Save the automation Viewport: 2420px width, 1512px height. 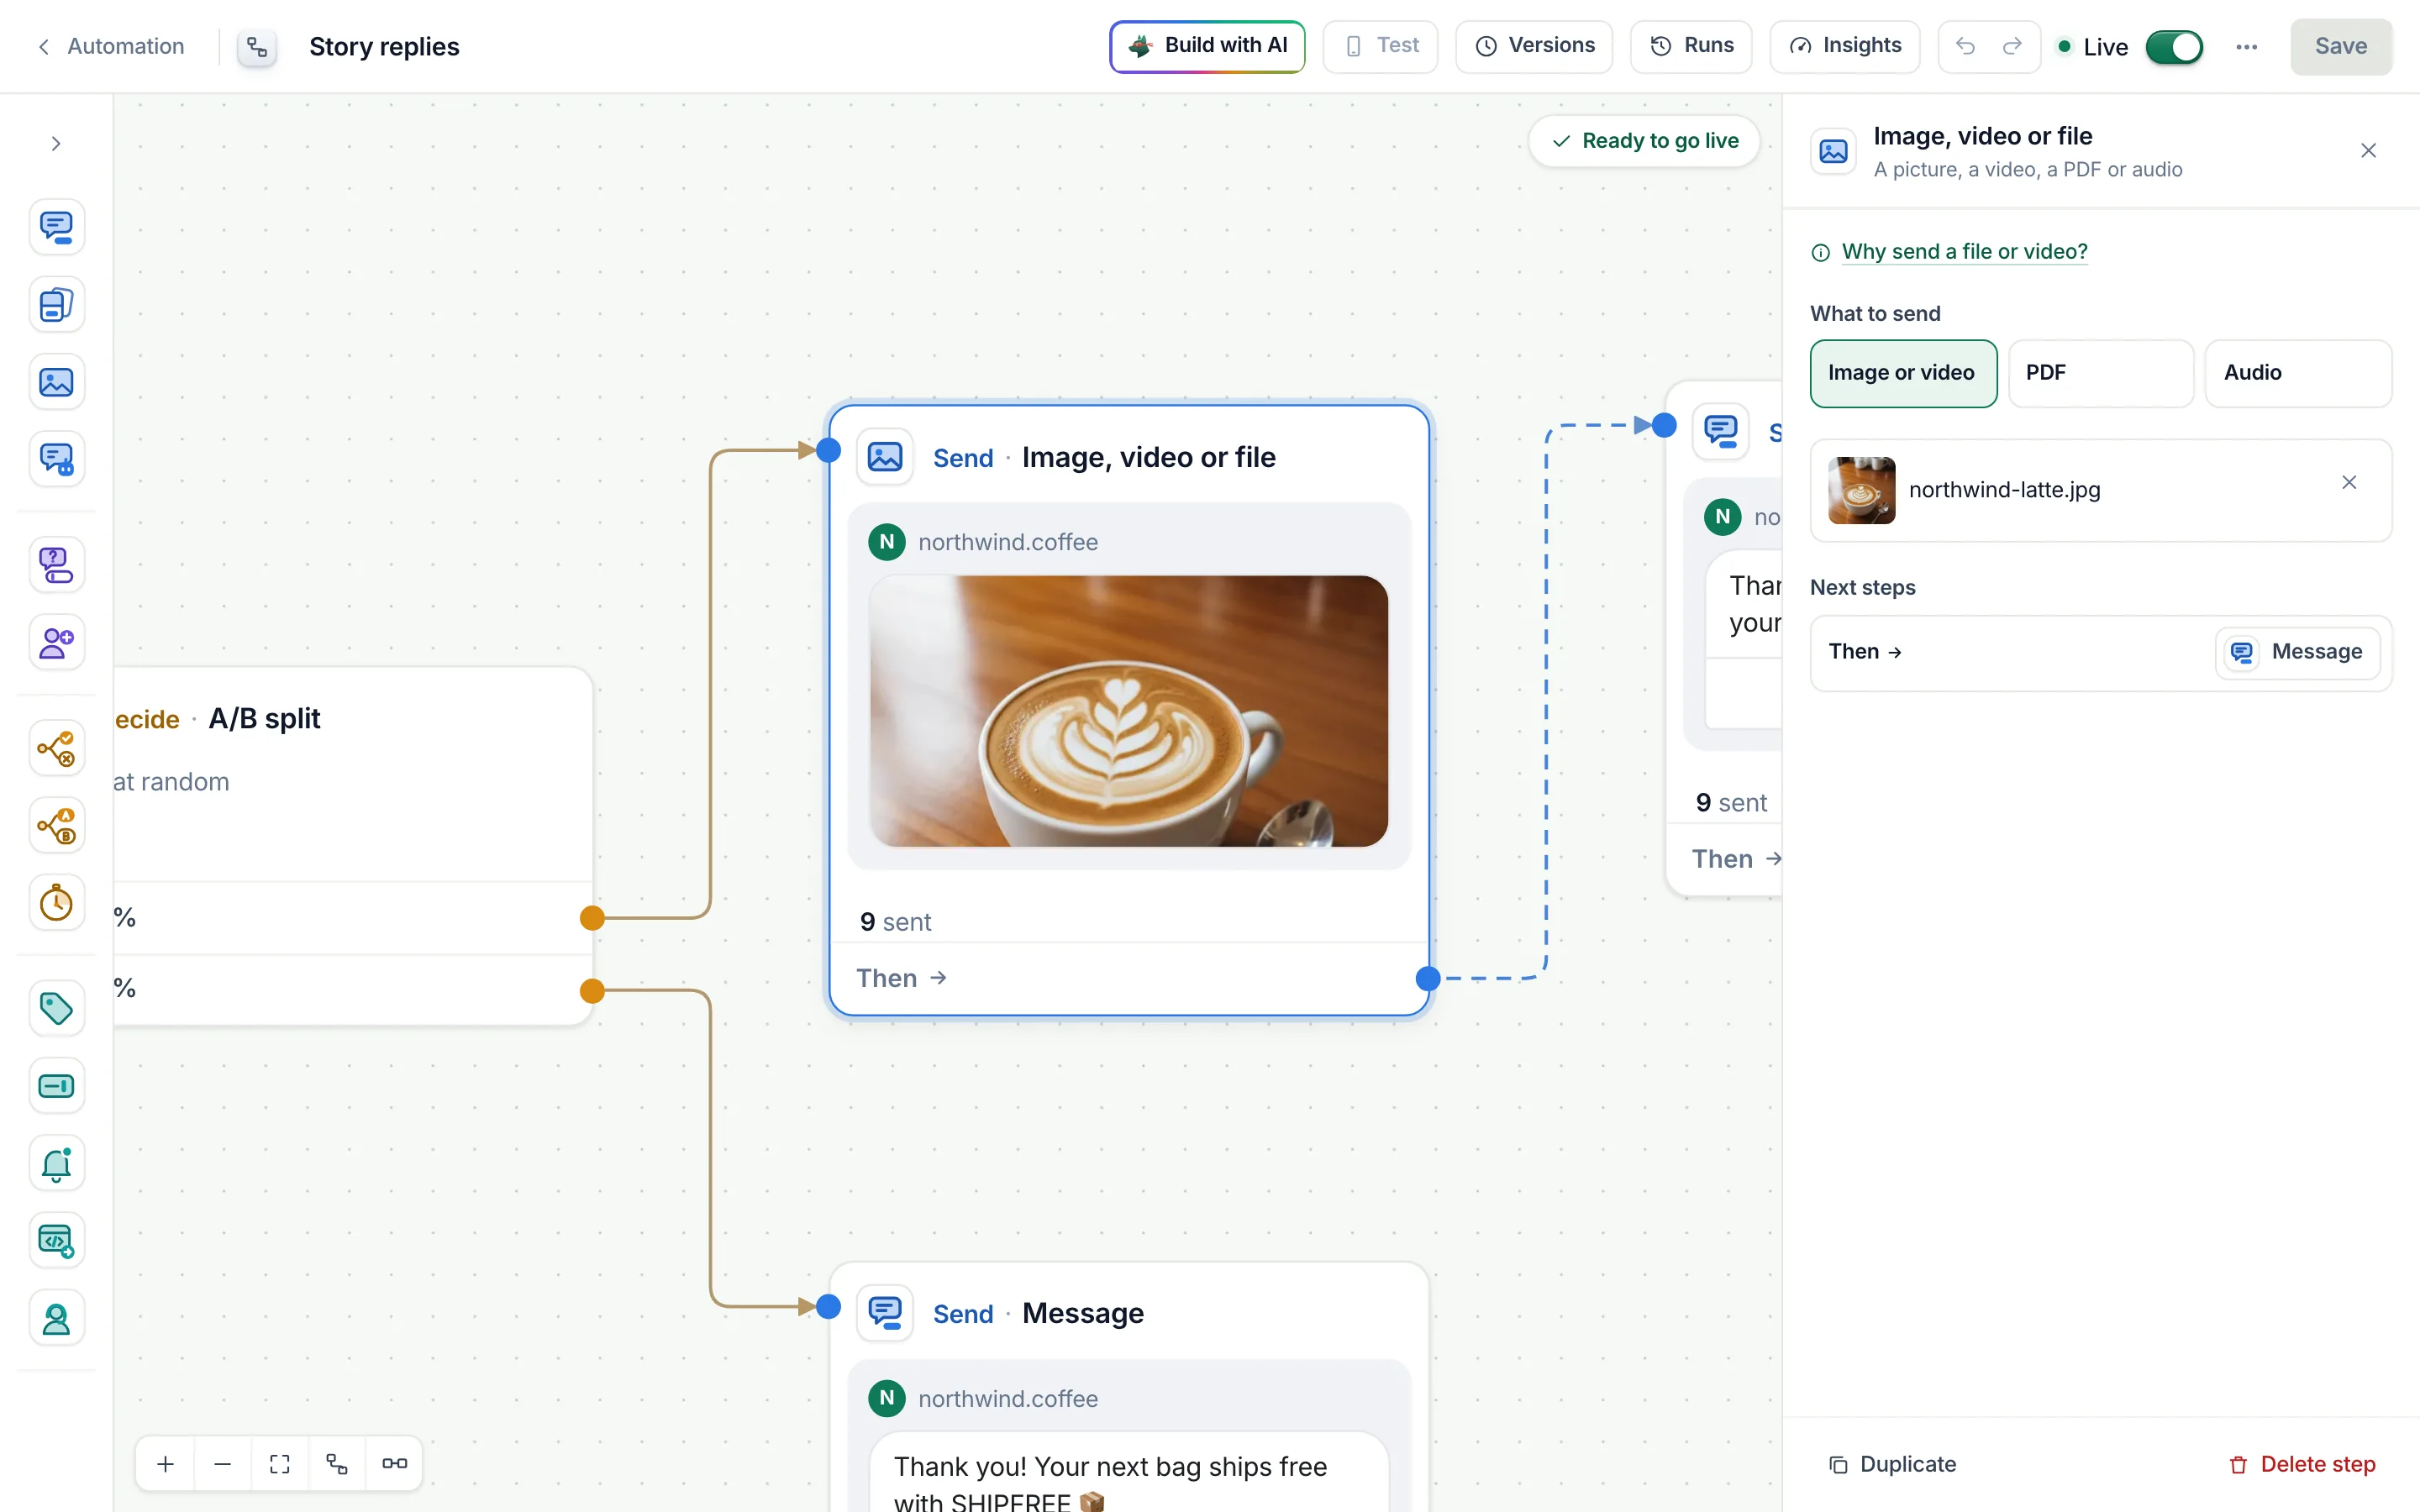2341,46
